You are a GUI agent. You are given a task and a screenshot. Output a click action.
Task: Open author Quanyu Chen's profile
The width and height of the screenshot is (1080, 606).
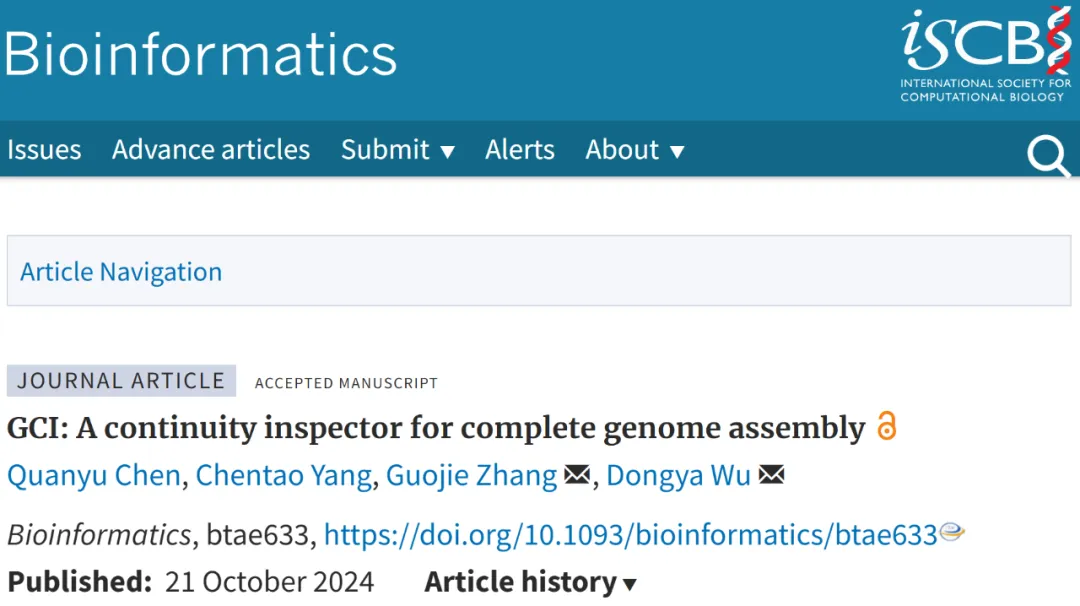[94, 476]
